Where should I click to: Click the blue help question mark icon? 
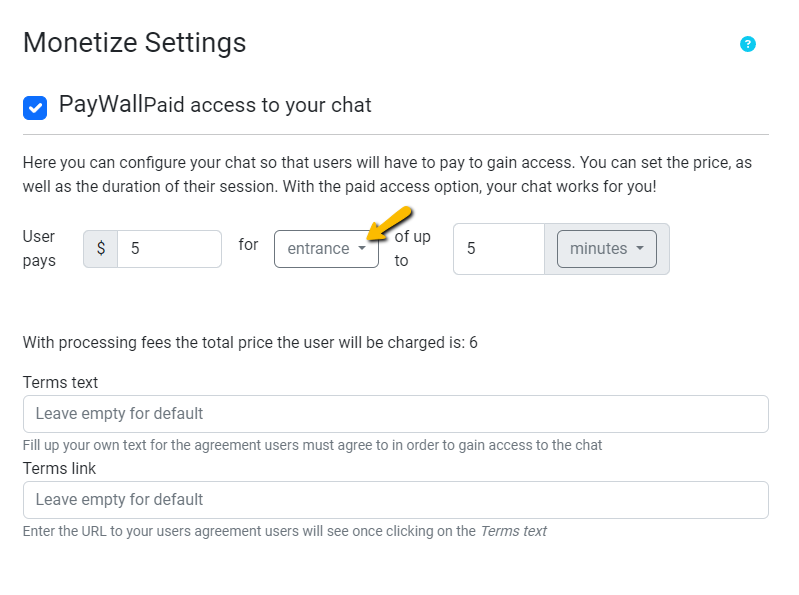pyautogui.click(x=747, y=44)
